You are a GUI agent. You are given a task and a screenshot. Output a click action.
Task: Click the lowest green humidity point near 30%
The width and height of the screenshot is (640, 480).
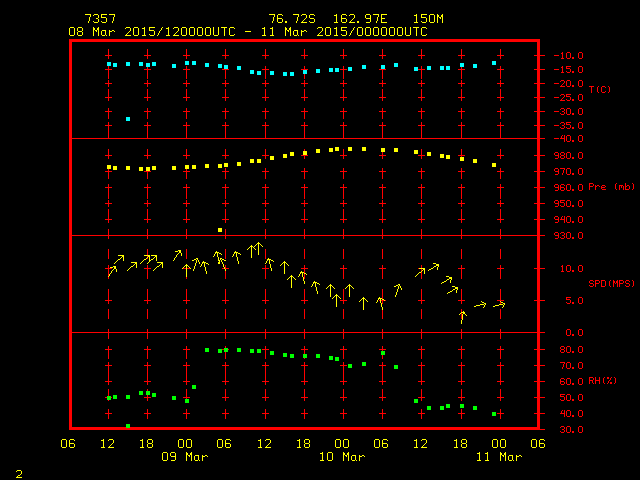click(x=128, y=426)
